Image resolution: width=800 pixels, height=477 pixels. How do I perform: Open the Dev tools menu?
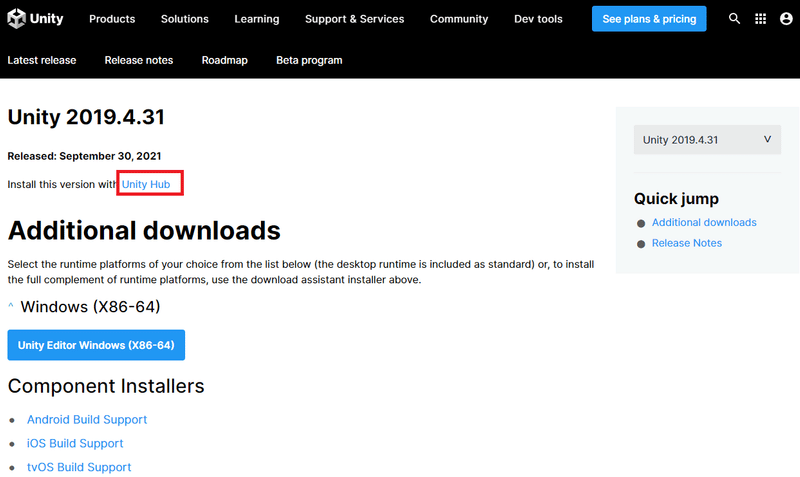point(538,19)
